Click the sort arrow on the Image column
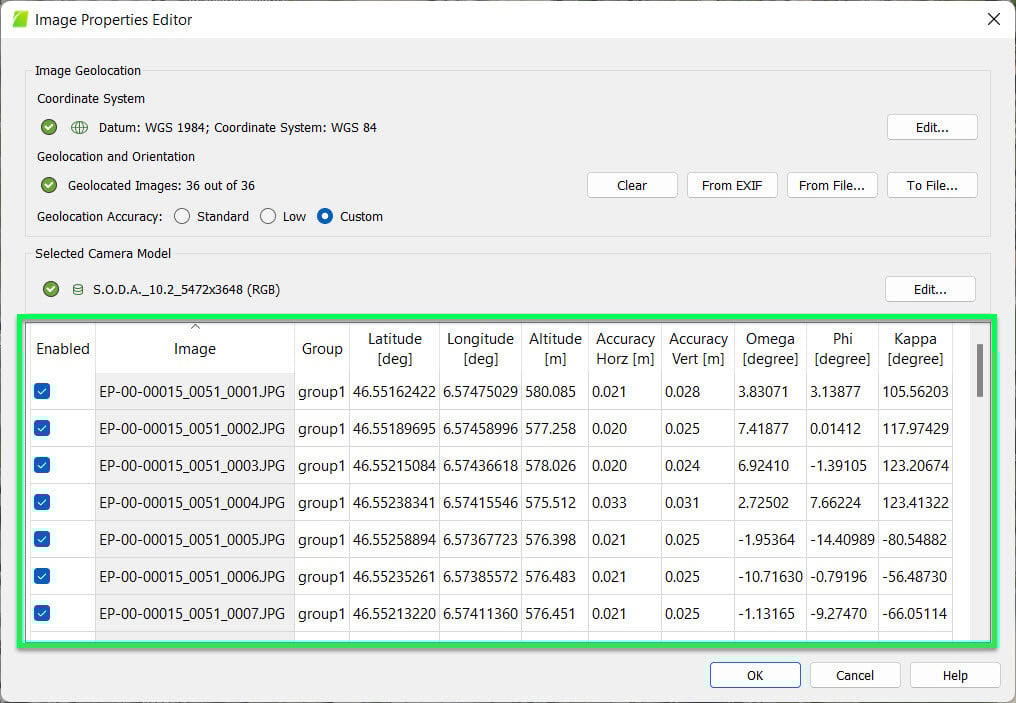The width and height of the screenshot is (1016, 703). point(194,325)
